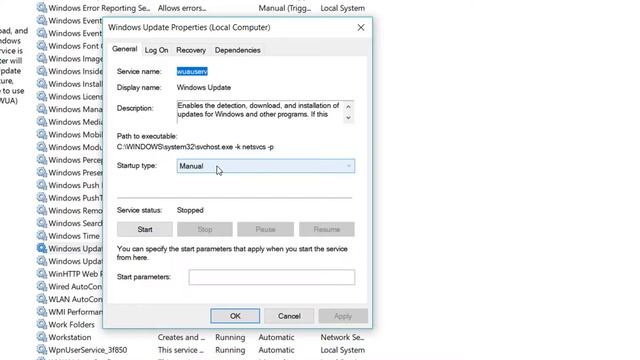Close the Windows Update Properties dialog

point(361,27)
